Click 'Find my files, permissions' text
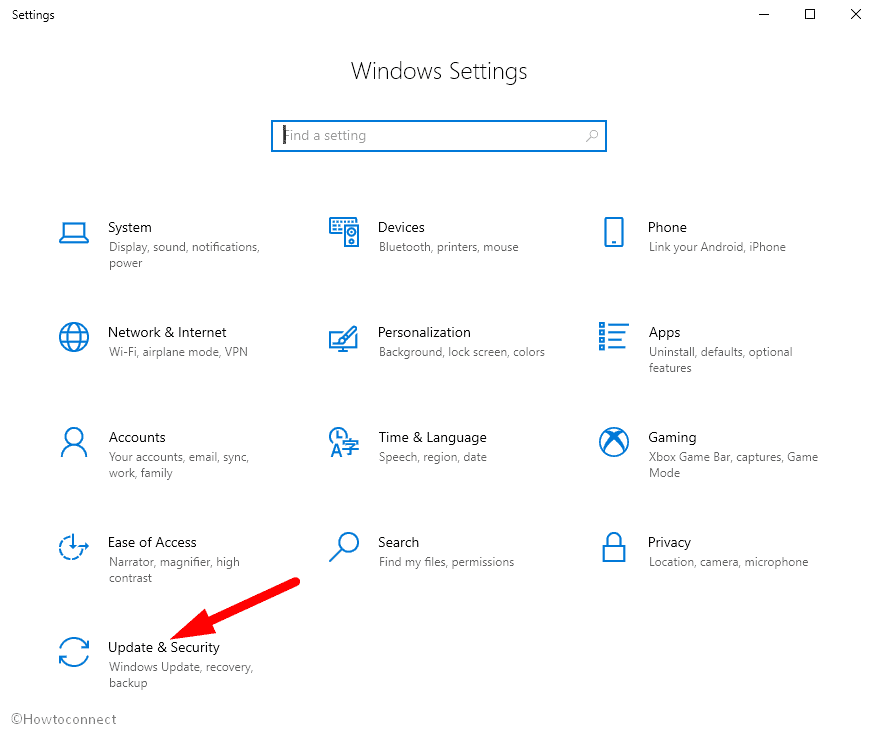Image resolution: width=878 pixels, height=733 pixels. 446,562
